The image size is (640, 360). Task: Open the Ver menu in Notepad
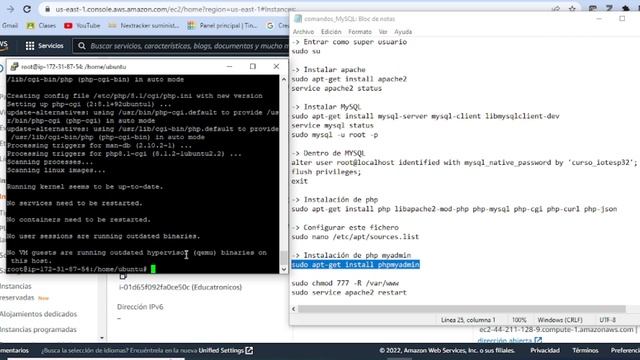[x=382, y=31]
